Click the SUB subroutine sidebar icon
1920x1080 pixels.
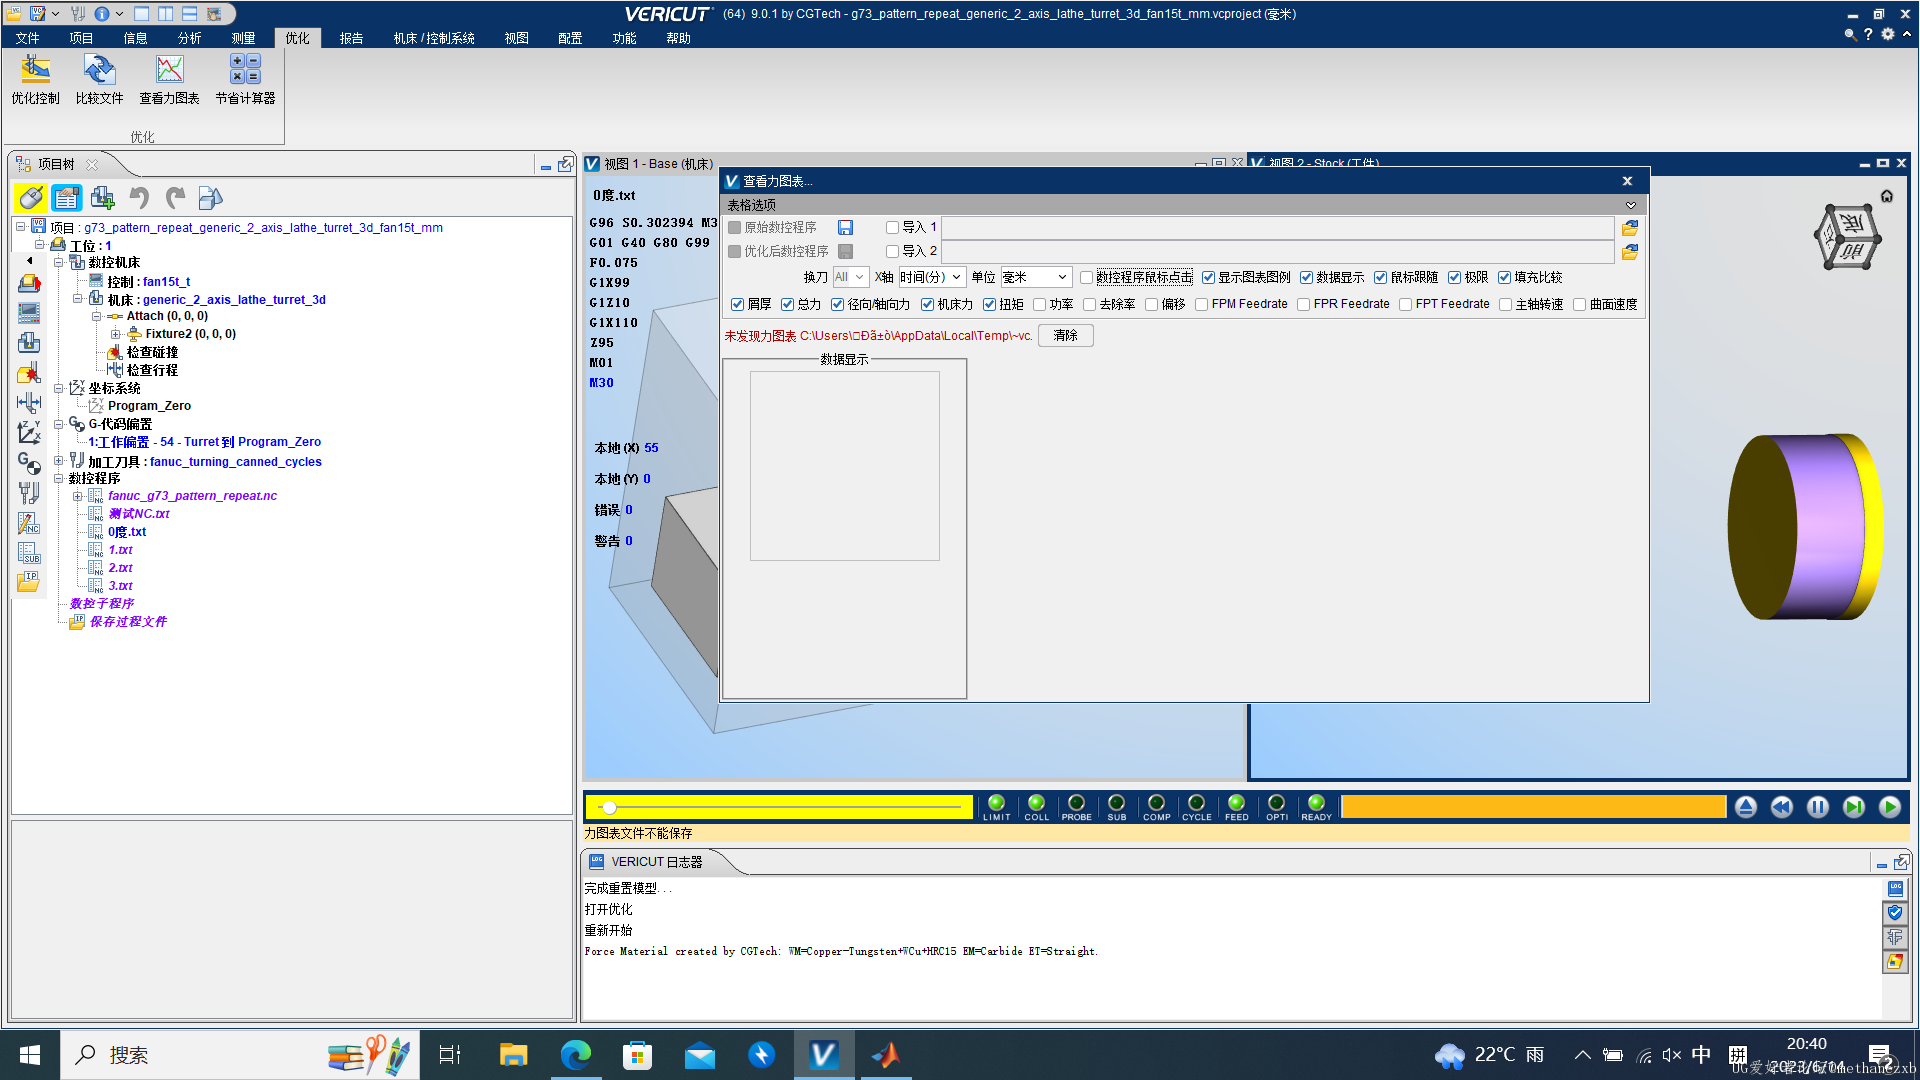tap(29, 553)
